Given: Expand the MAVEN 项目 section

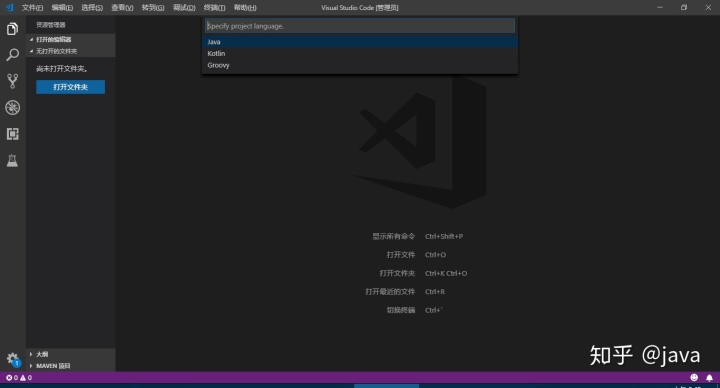Looking at the screenshot, I should [x=71, y=366].
